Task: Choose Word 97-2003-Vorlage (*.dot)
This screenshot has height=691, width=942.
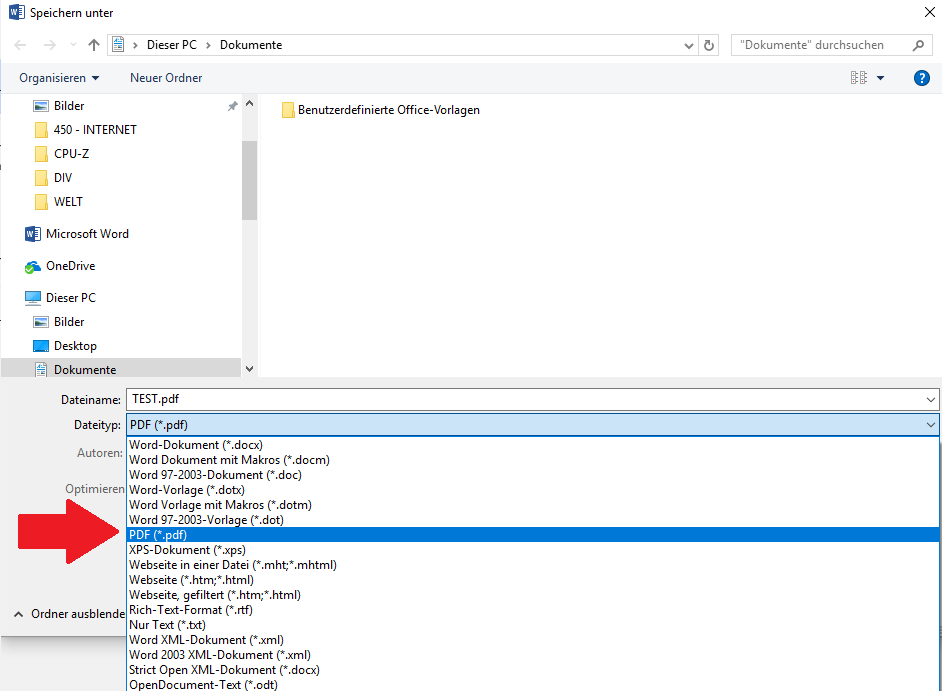Action: 532,520
